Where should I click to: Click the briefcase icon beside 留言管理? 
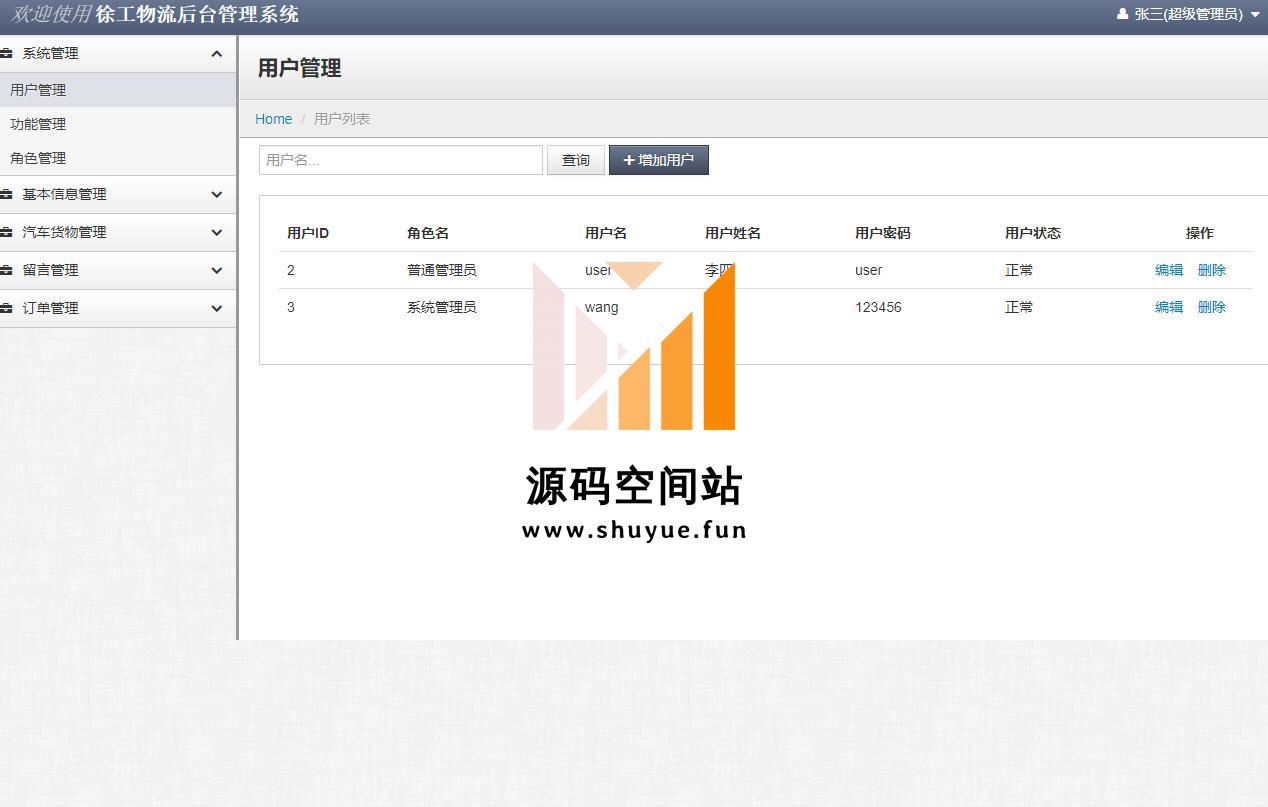6,271
